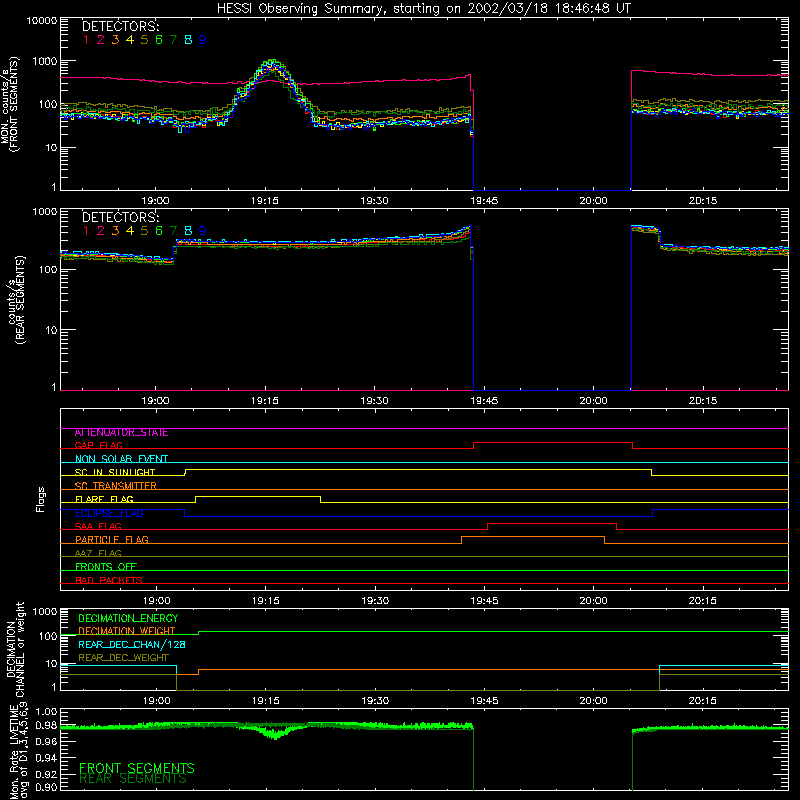The image size is (800, 800).
Task: Click the raised SAA_FLAG step segment
Action: pyautogui.click(x=552, y=523)
